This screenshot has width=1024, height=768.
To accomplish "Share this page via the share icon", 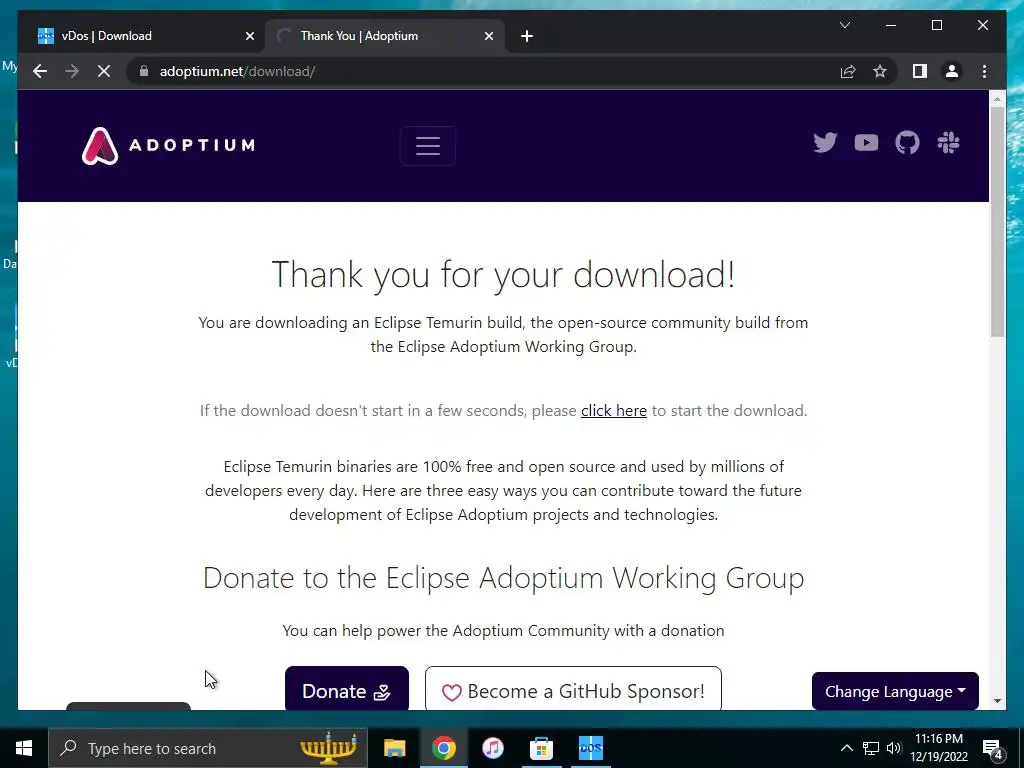I will [848, 71].
